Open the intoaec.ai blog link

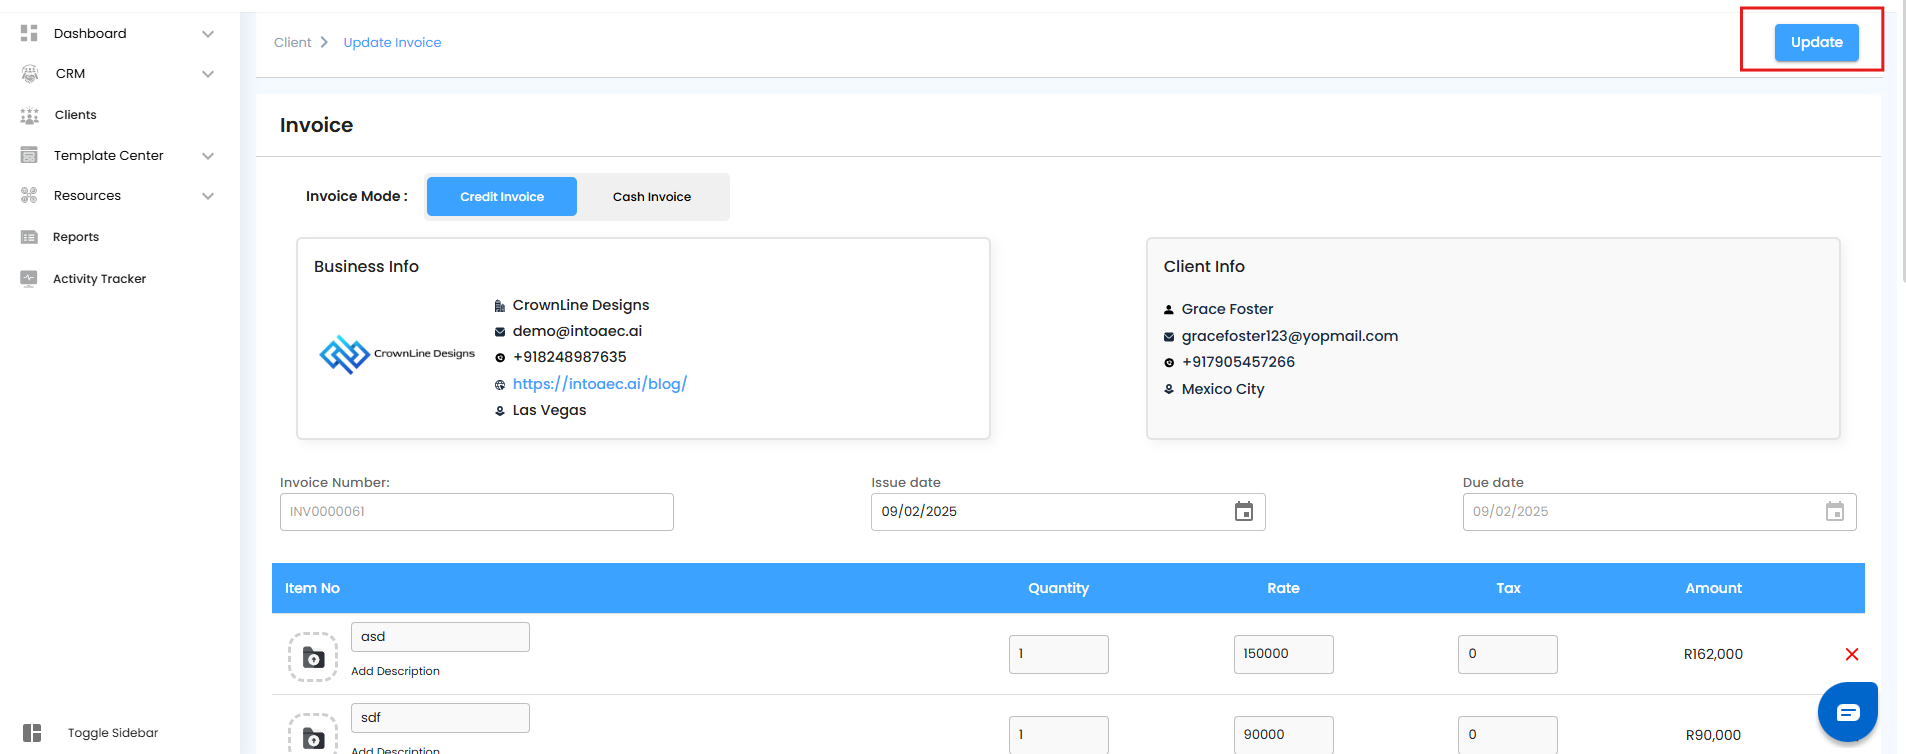pos(599,384)
